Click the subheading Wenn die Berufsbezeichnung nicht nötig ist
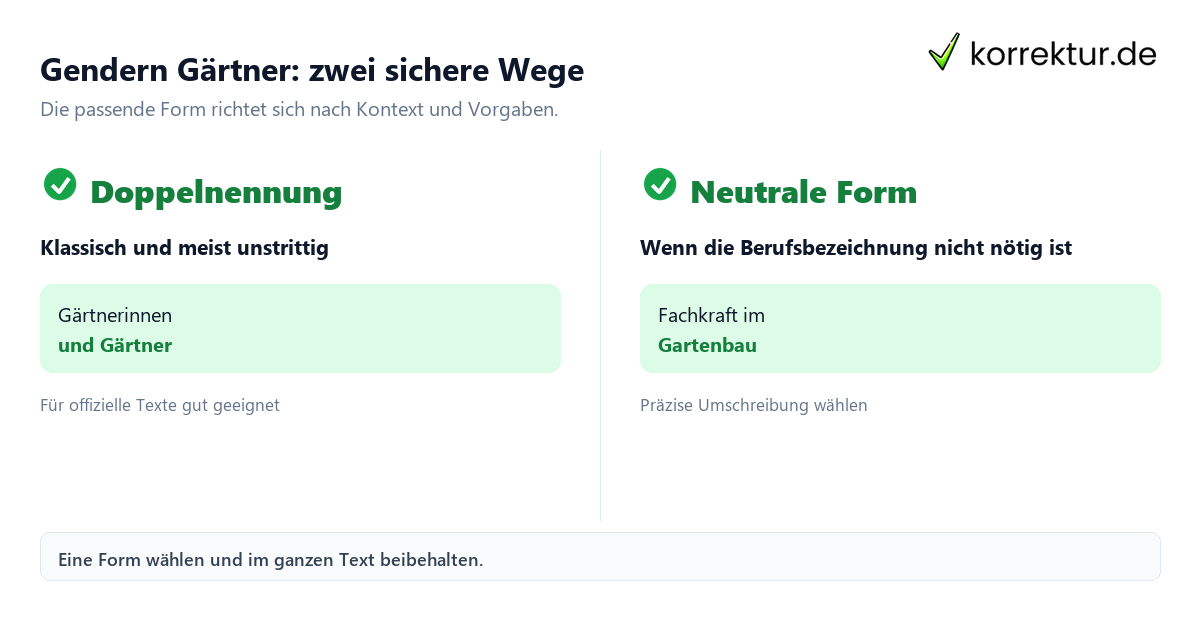 (856, 248)
